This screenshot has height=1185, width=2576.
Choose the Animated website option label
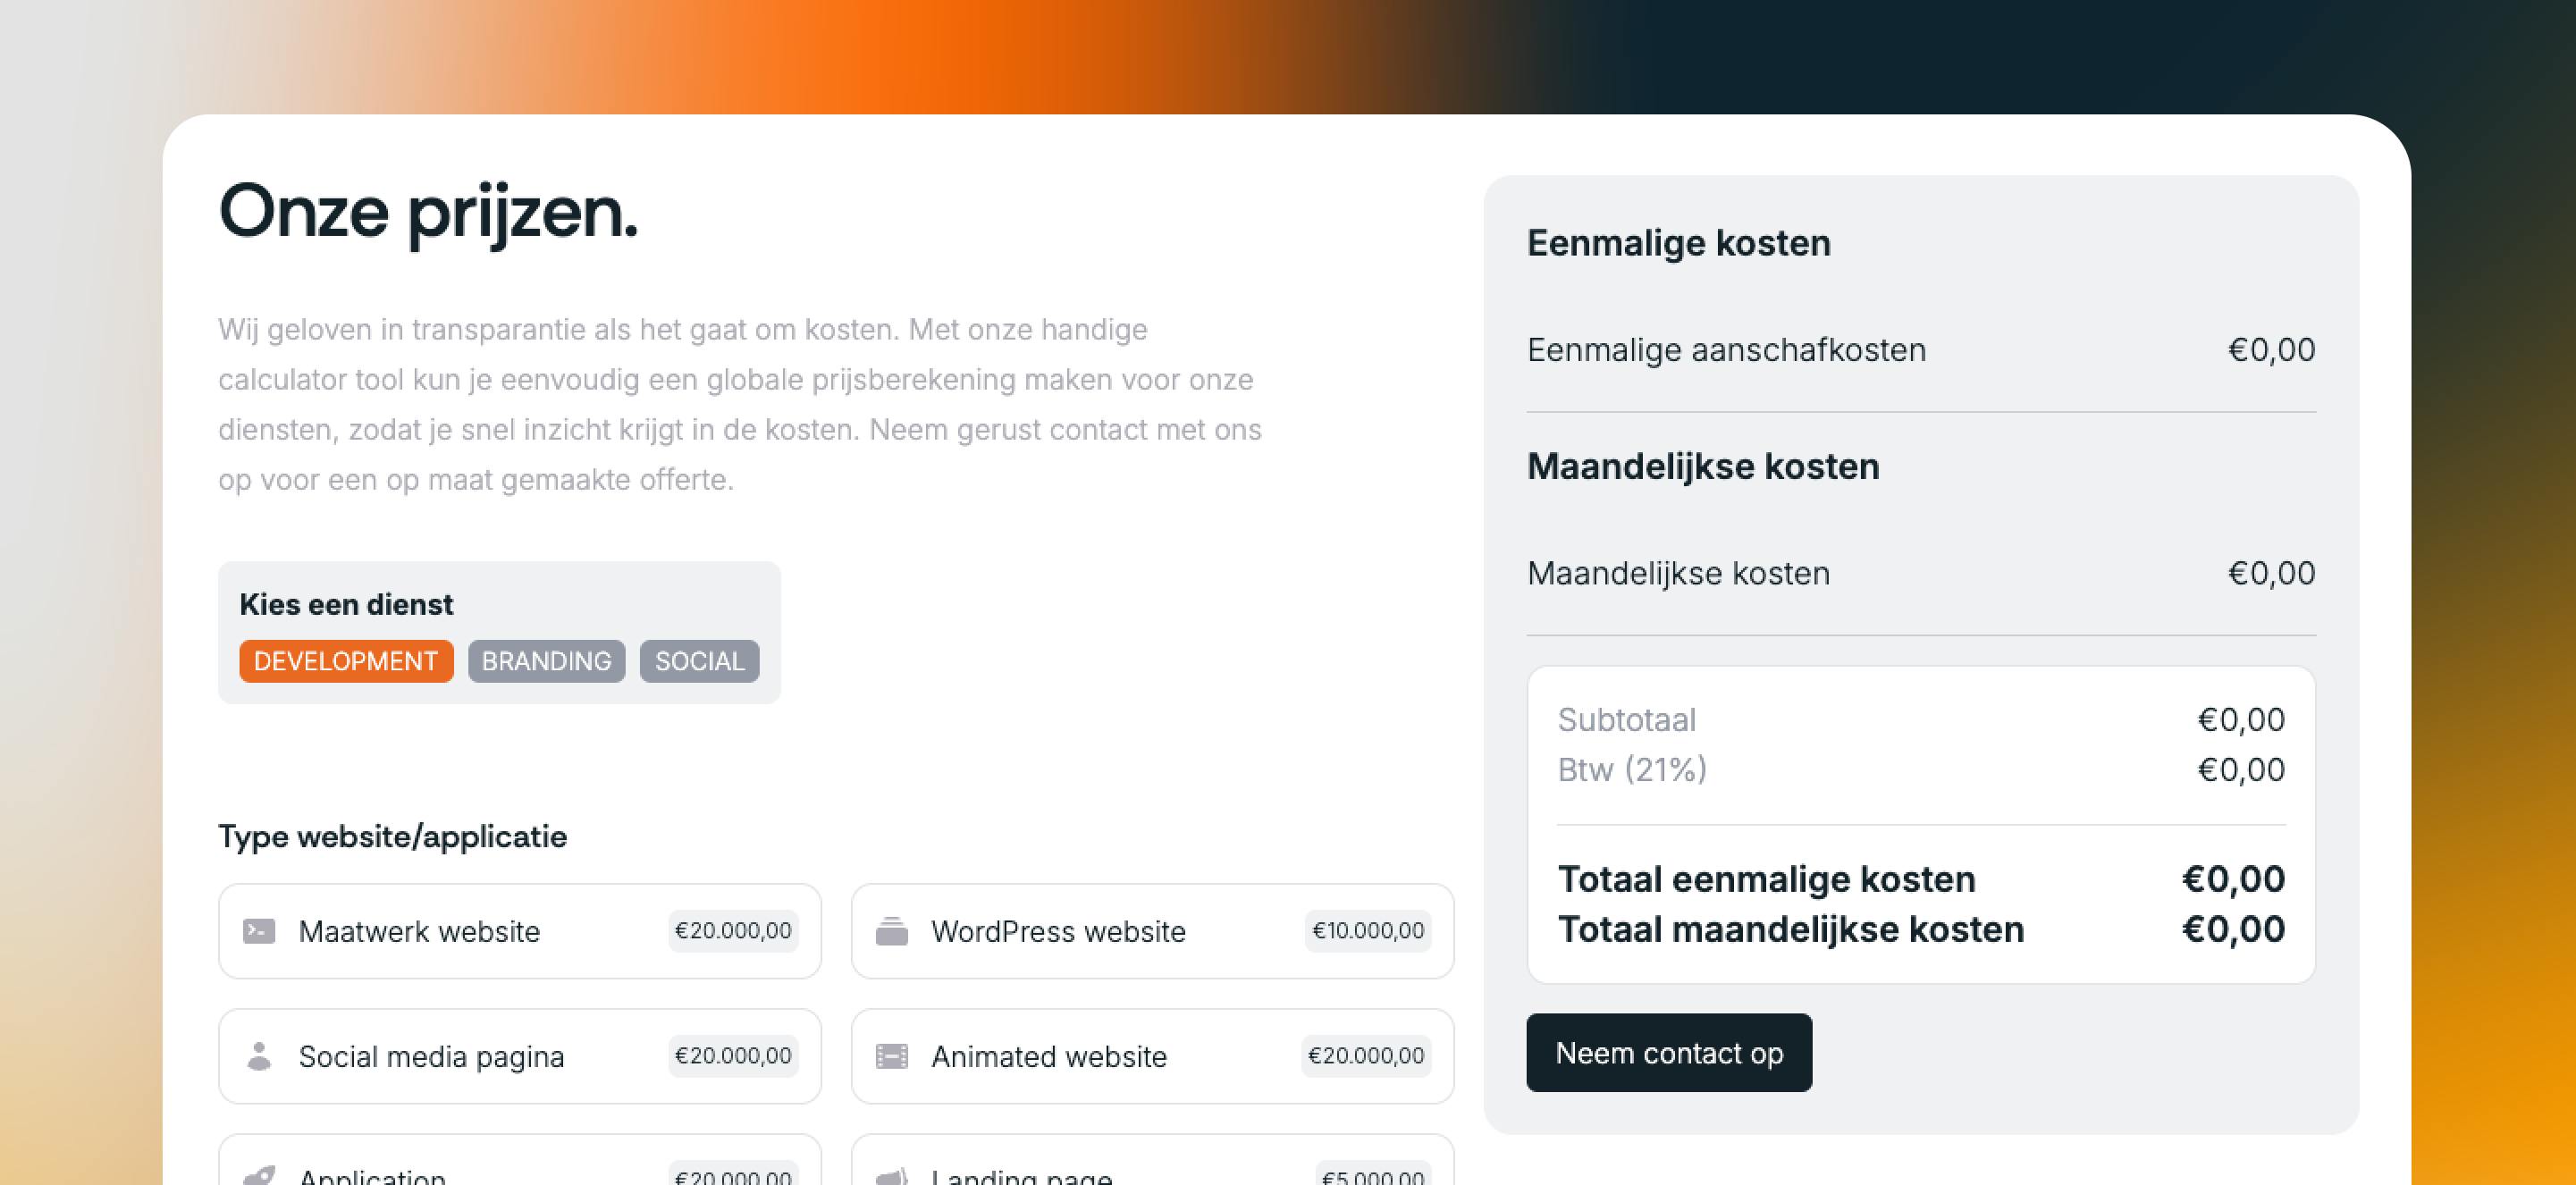(x=1049, y=1056)
